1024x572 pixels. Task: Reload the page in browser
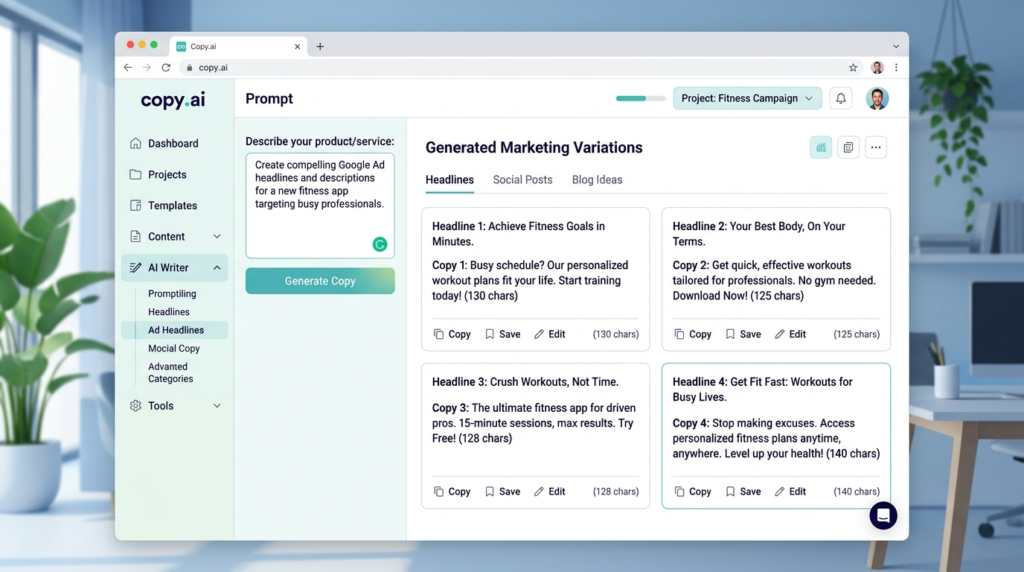coord(166,67)
